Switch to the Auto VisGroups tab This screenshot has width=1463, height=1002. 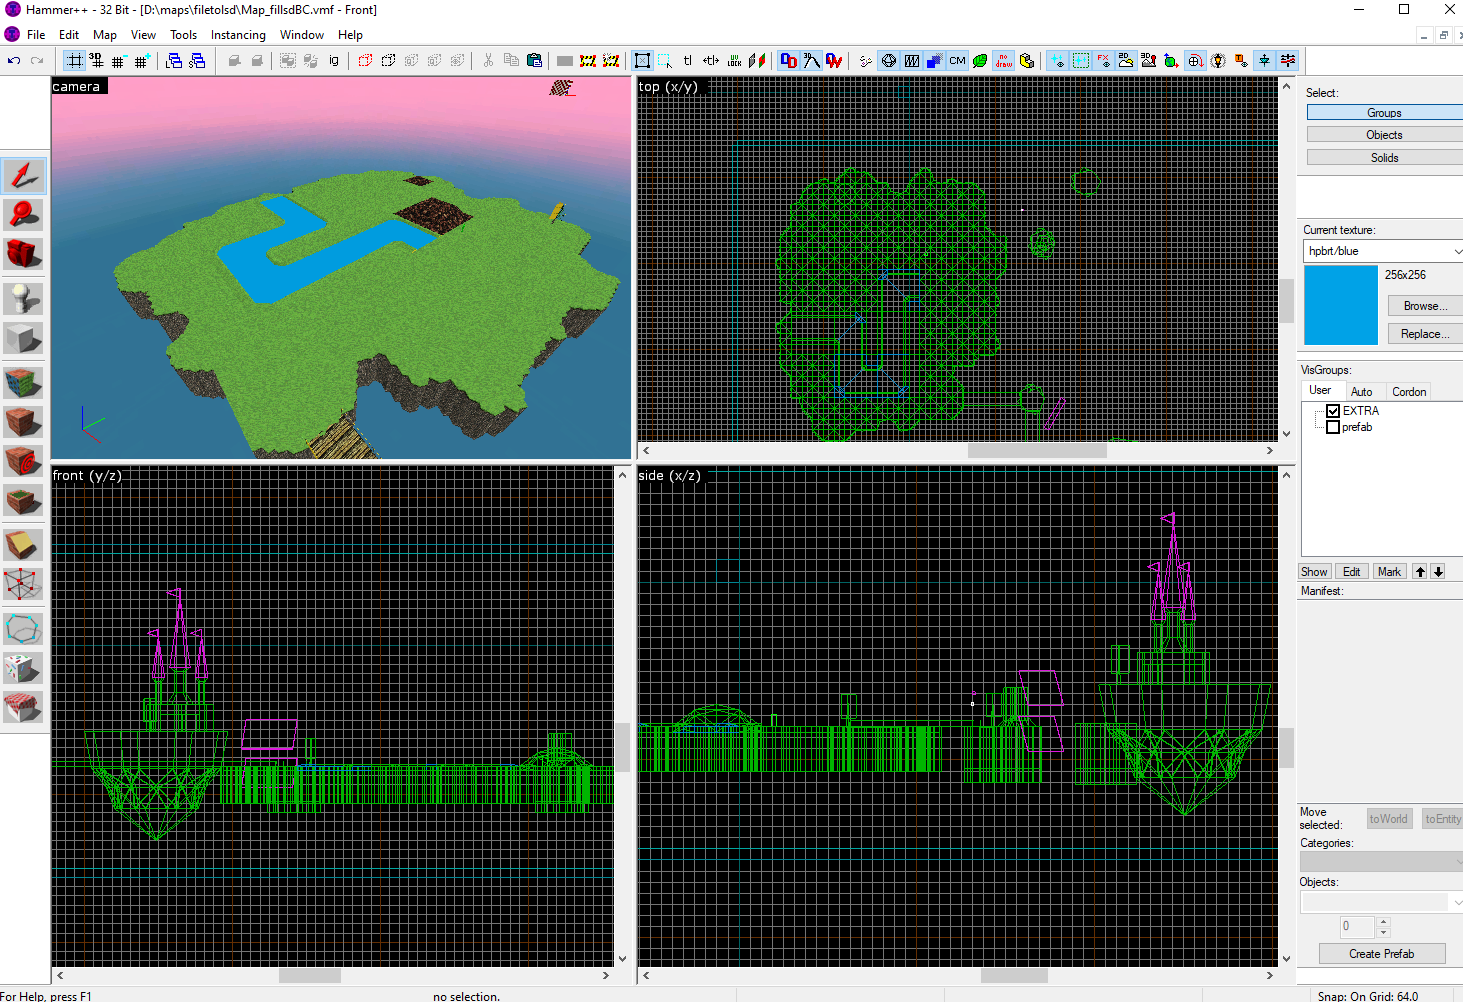1361,392
